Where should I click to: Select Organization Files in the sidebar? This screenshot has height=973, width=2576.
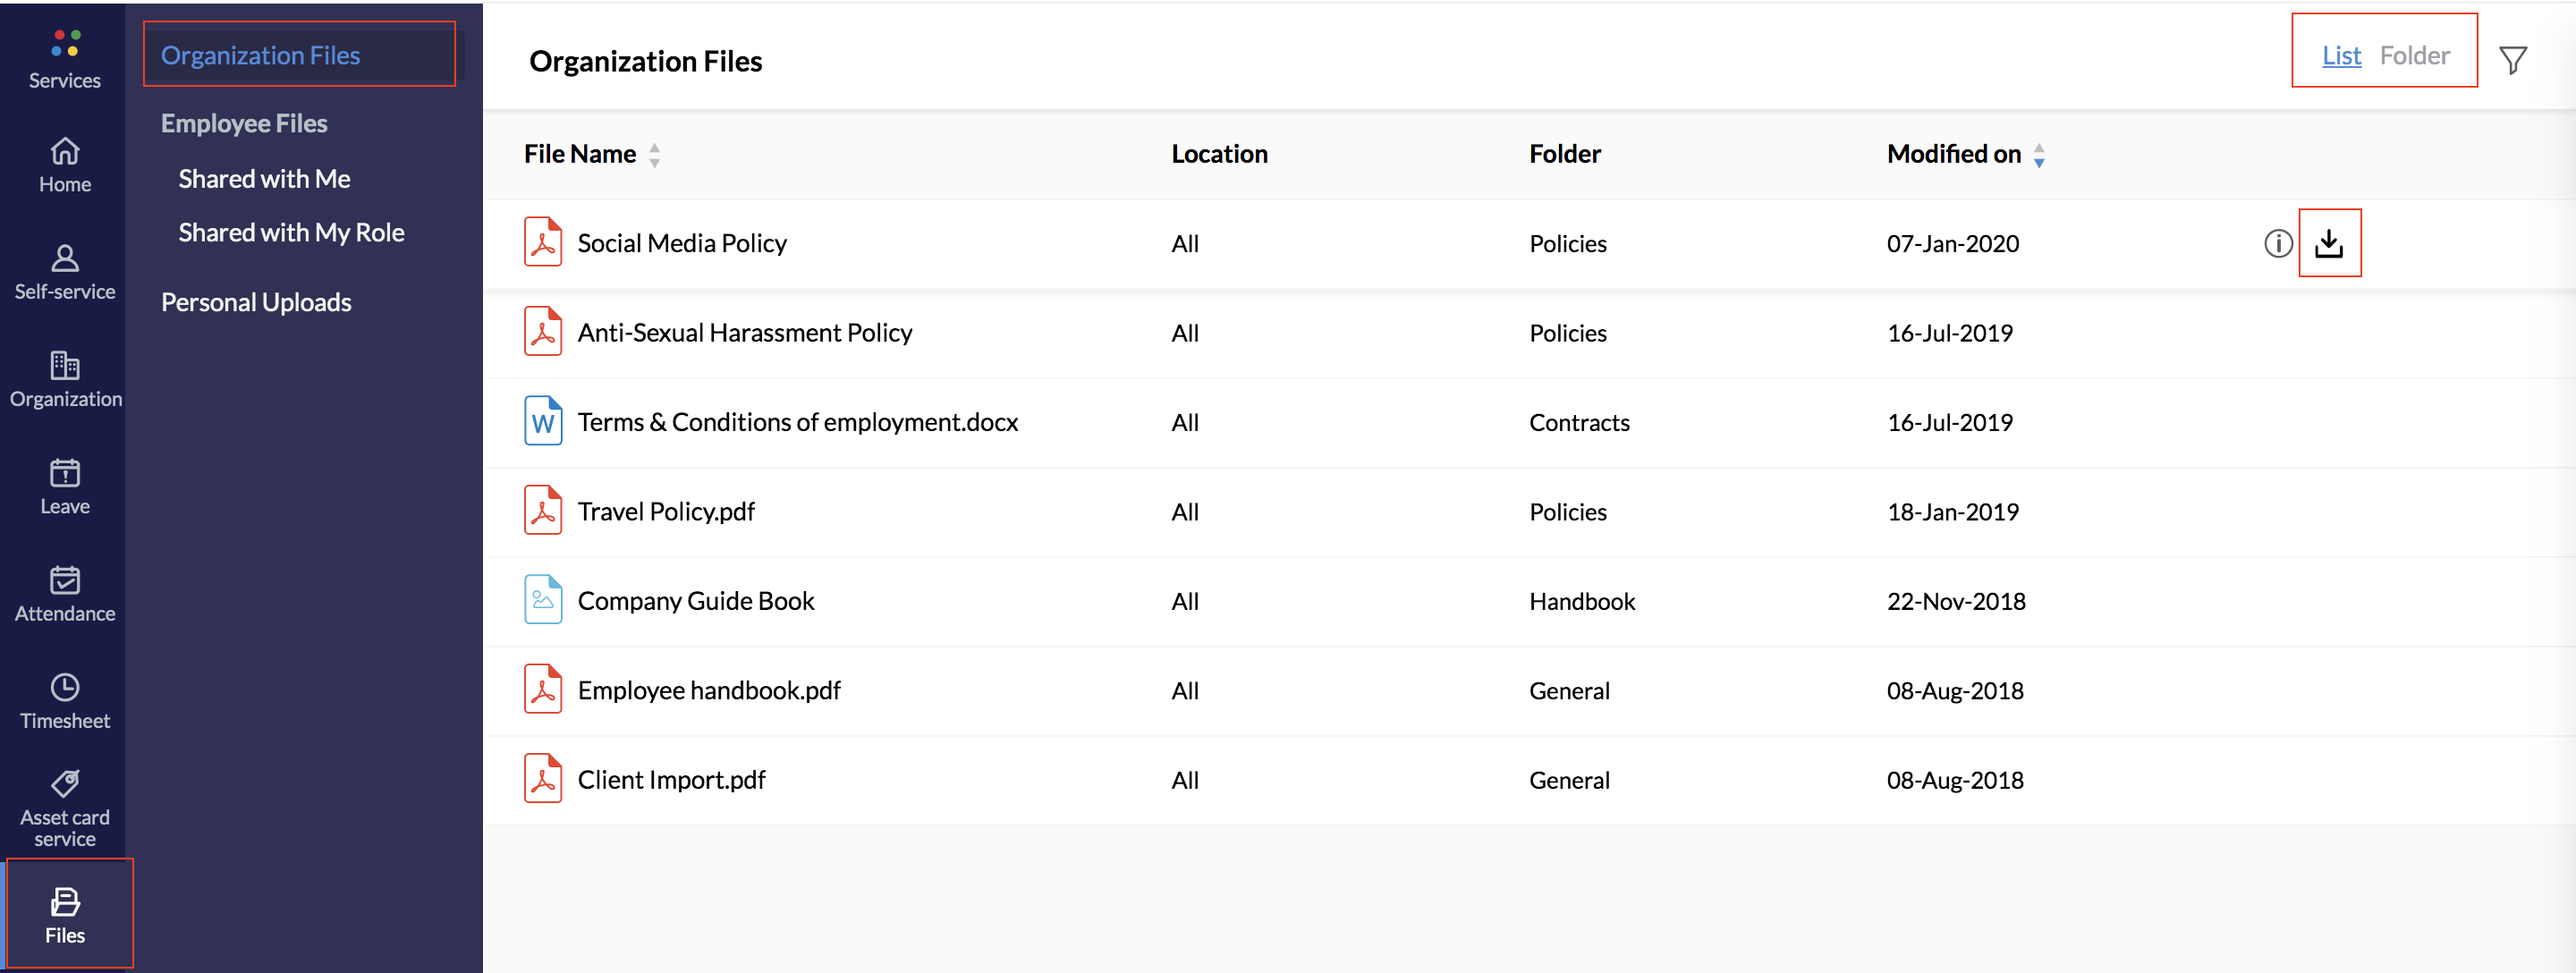click(261, 55)
